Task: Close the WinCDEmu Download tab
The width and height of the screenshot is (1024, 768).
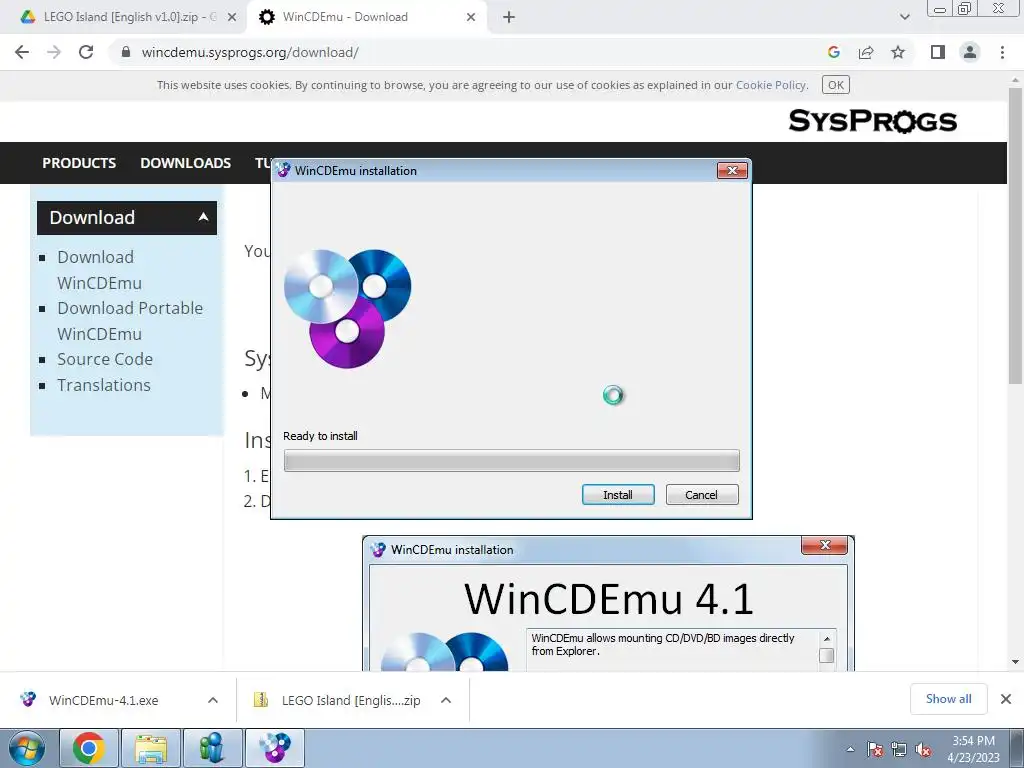Action: [x=471, y=17]
